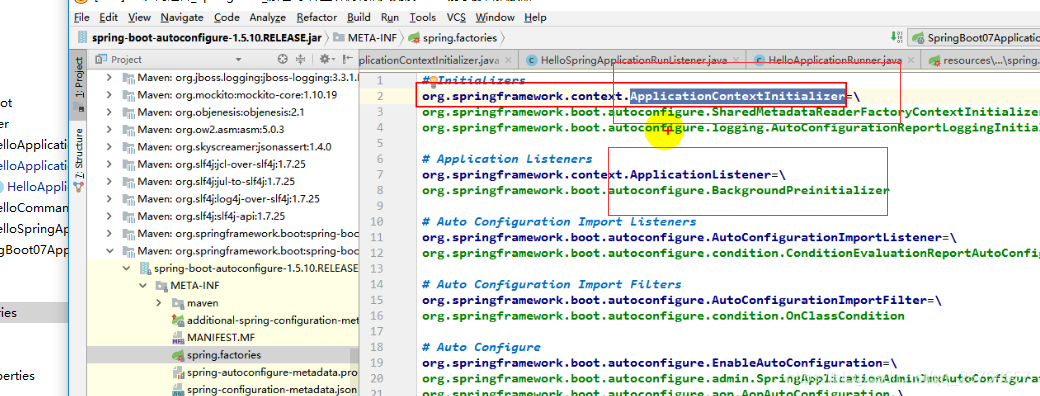Open the Analyze menu
1040x396 pixels.
tap(268, 17)
